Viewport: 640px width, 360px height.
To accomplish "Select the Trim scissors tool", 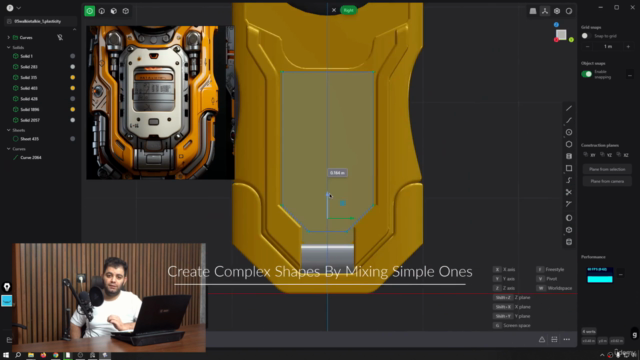I will click(569, 192).
